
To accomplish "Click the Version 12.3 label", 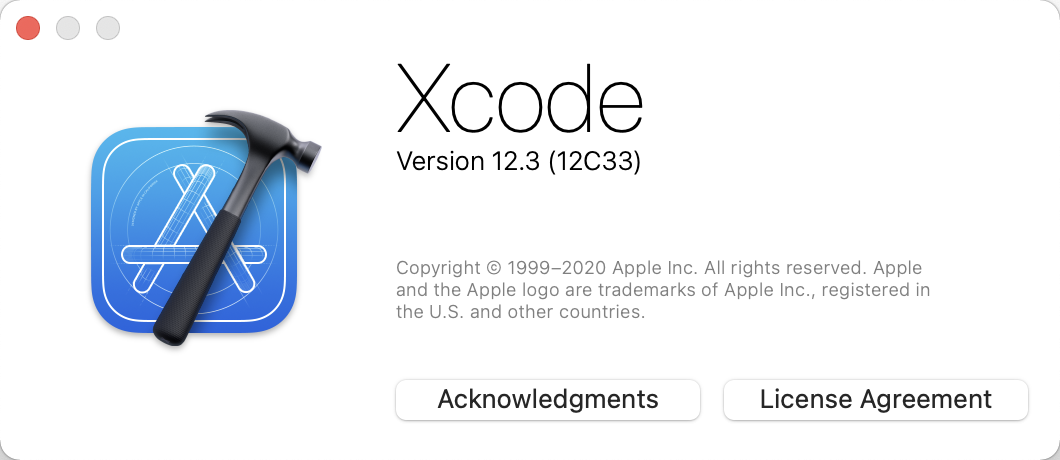I will 468,161.
